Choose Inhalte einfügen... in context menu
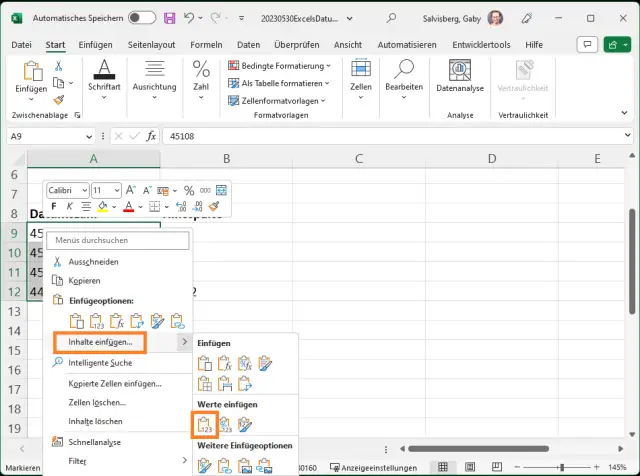Image resolution: width=640 pixels, height=476 pixels. pos(100,343)
